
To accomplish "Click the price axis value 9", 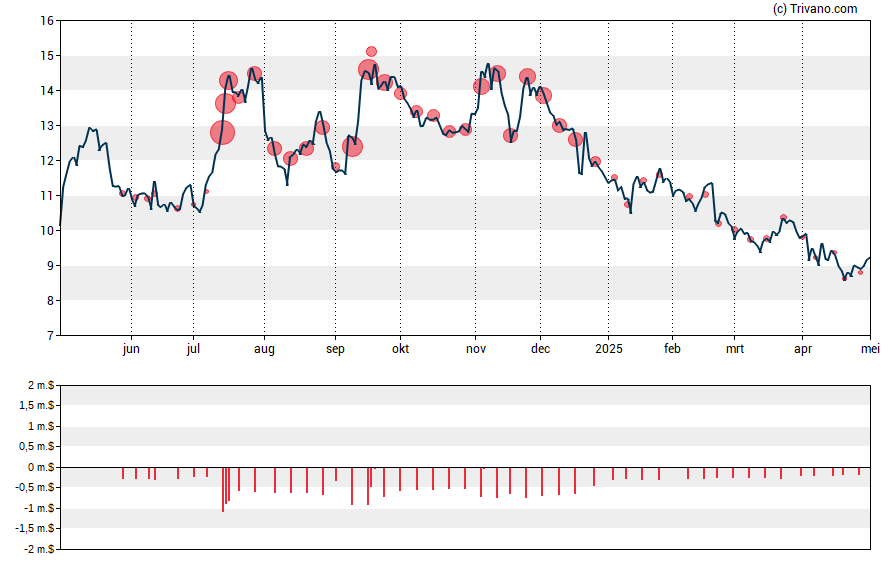I will 50,266.
